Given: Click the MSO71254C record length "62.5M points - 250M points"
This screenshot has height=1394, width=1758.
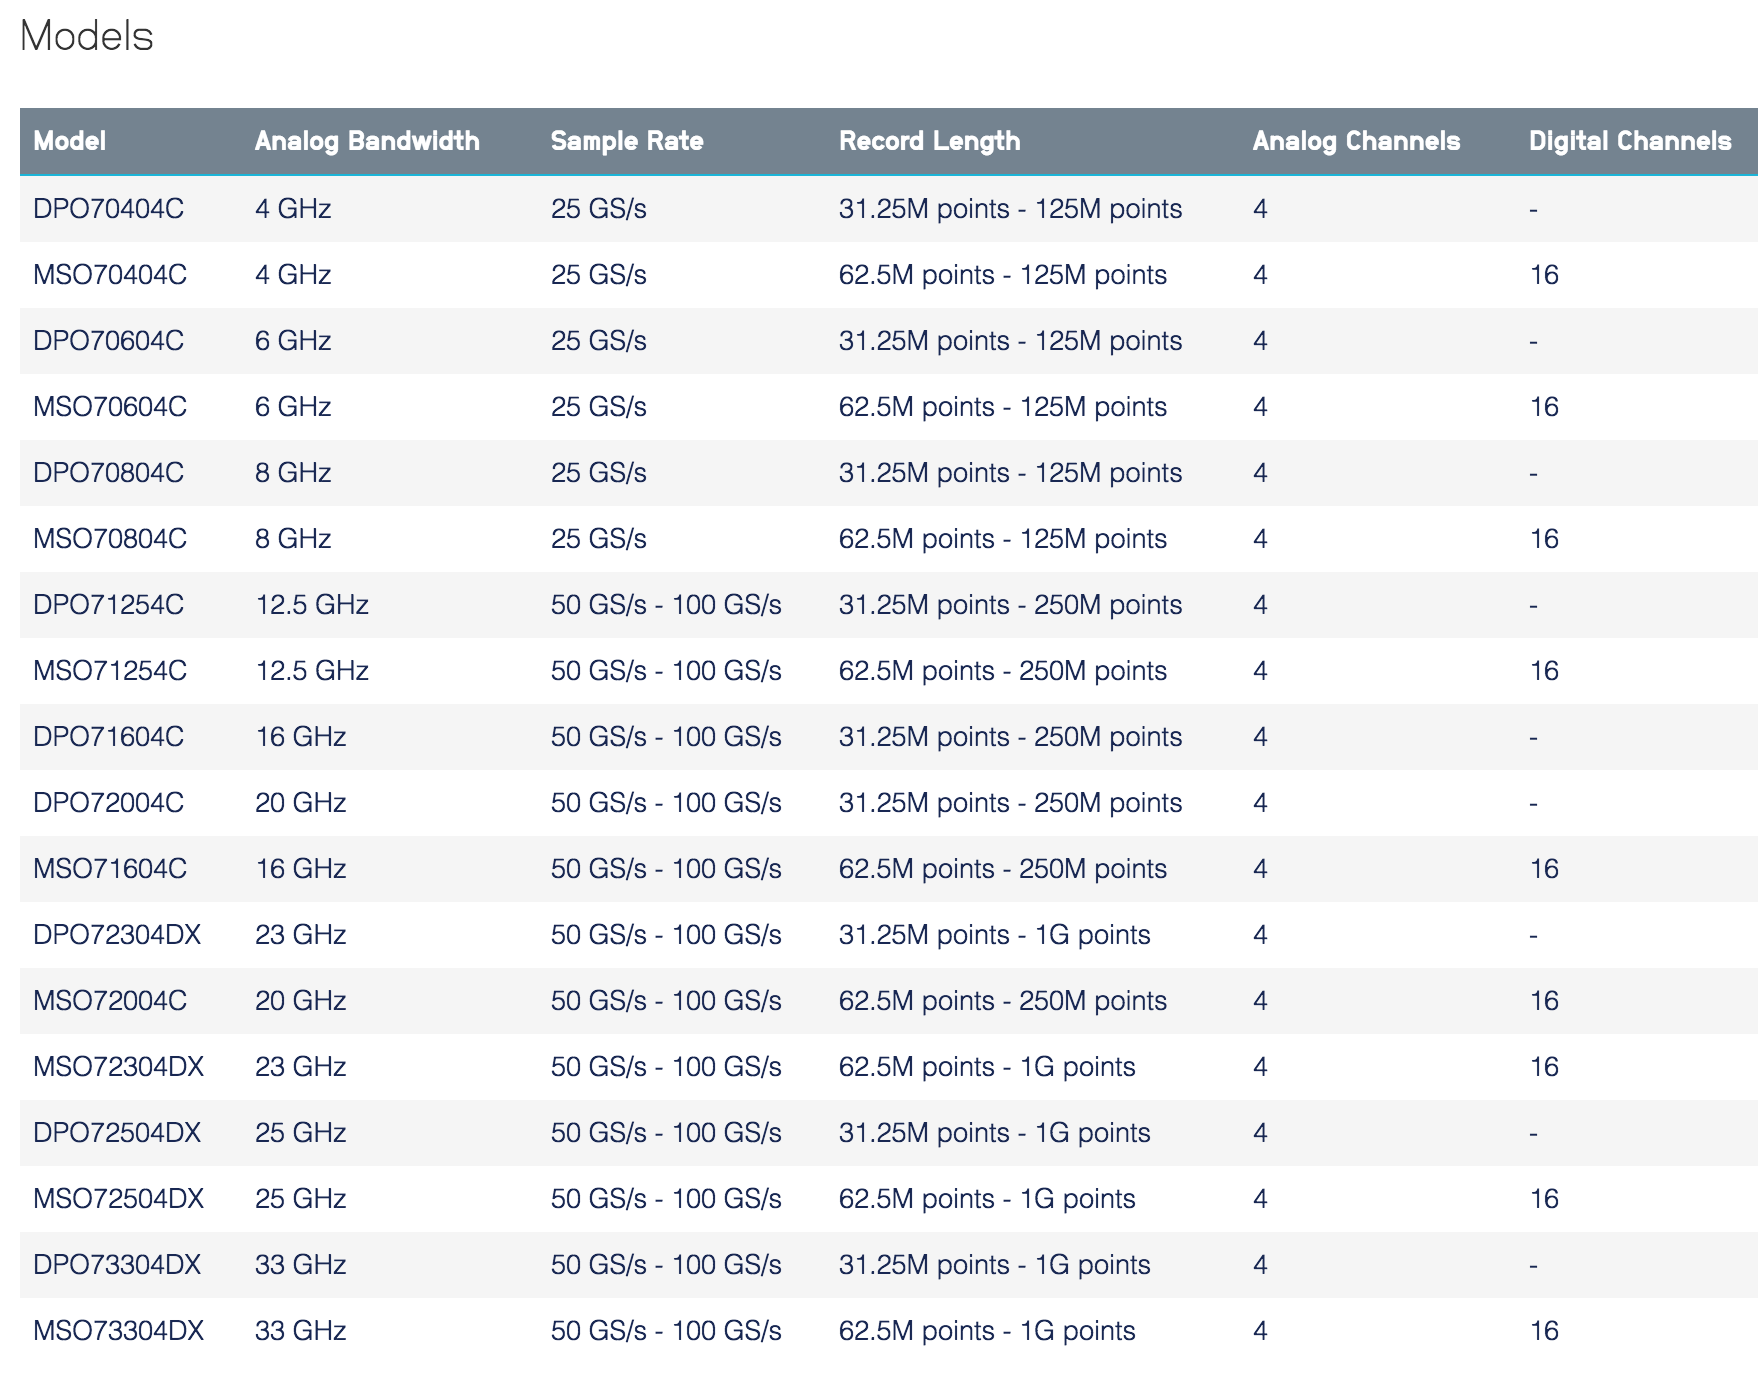Looking at the screenshot, I should pos(1003,671).
